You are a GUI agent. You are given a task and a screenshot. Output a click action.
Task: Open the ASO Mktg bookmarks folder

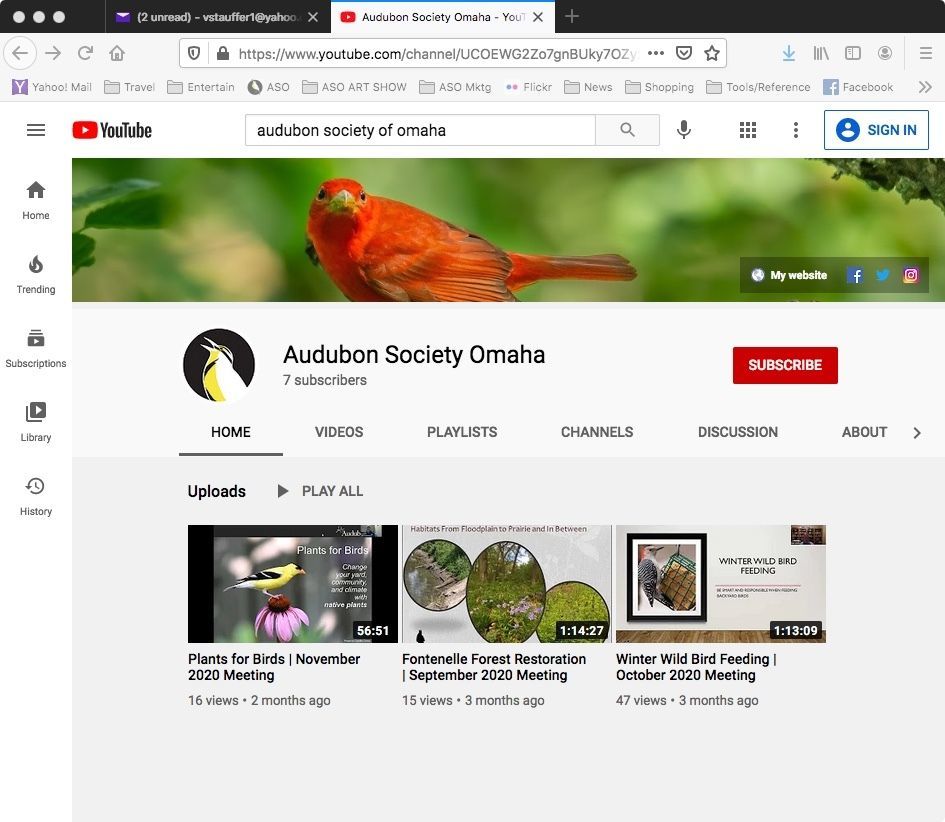coord(455,87)
